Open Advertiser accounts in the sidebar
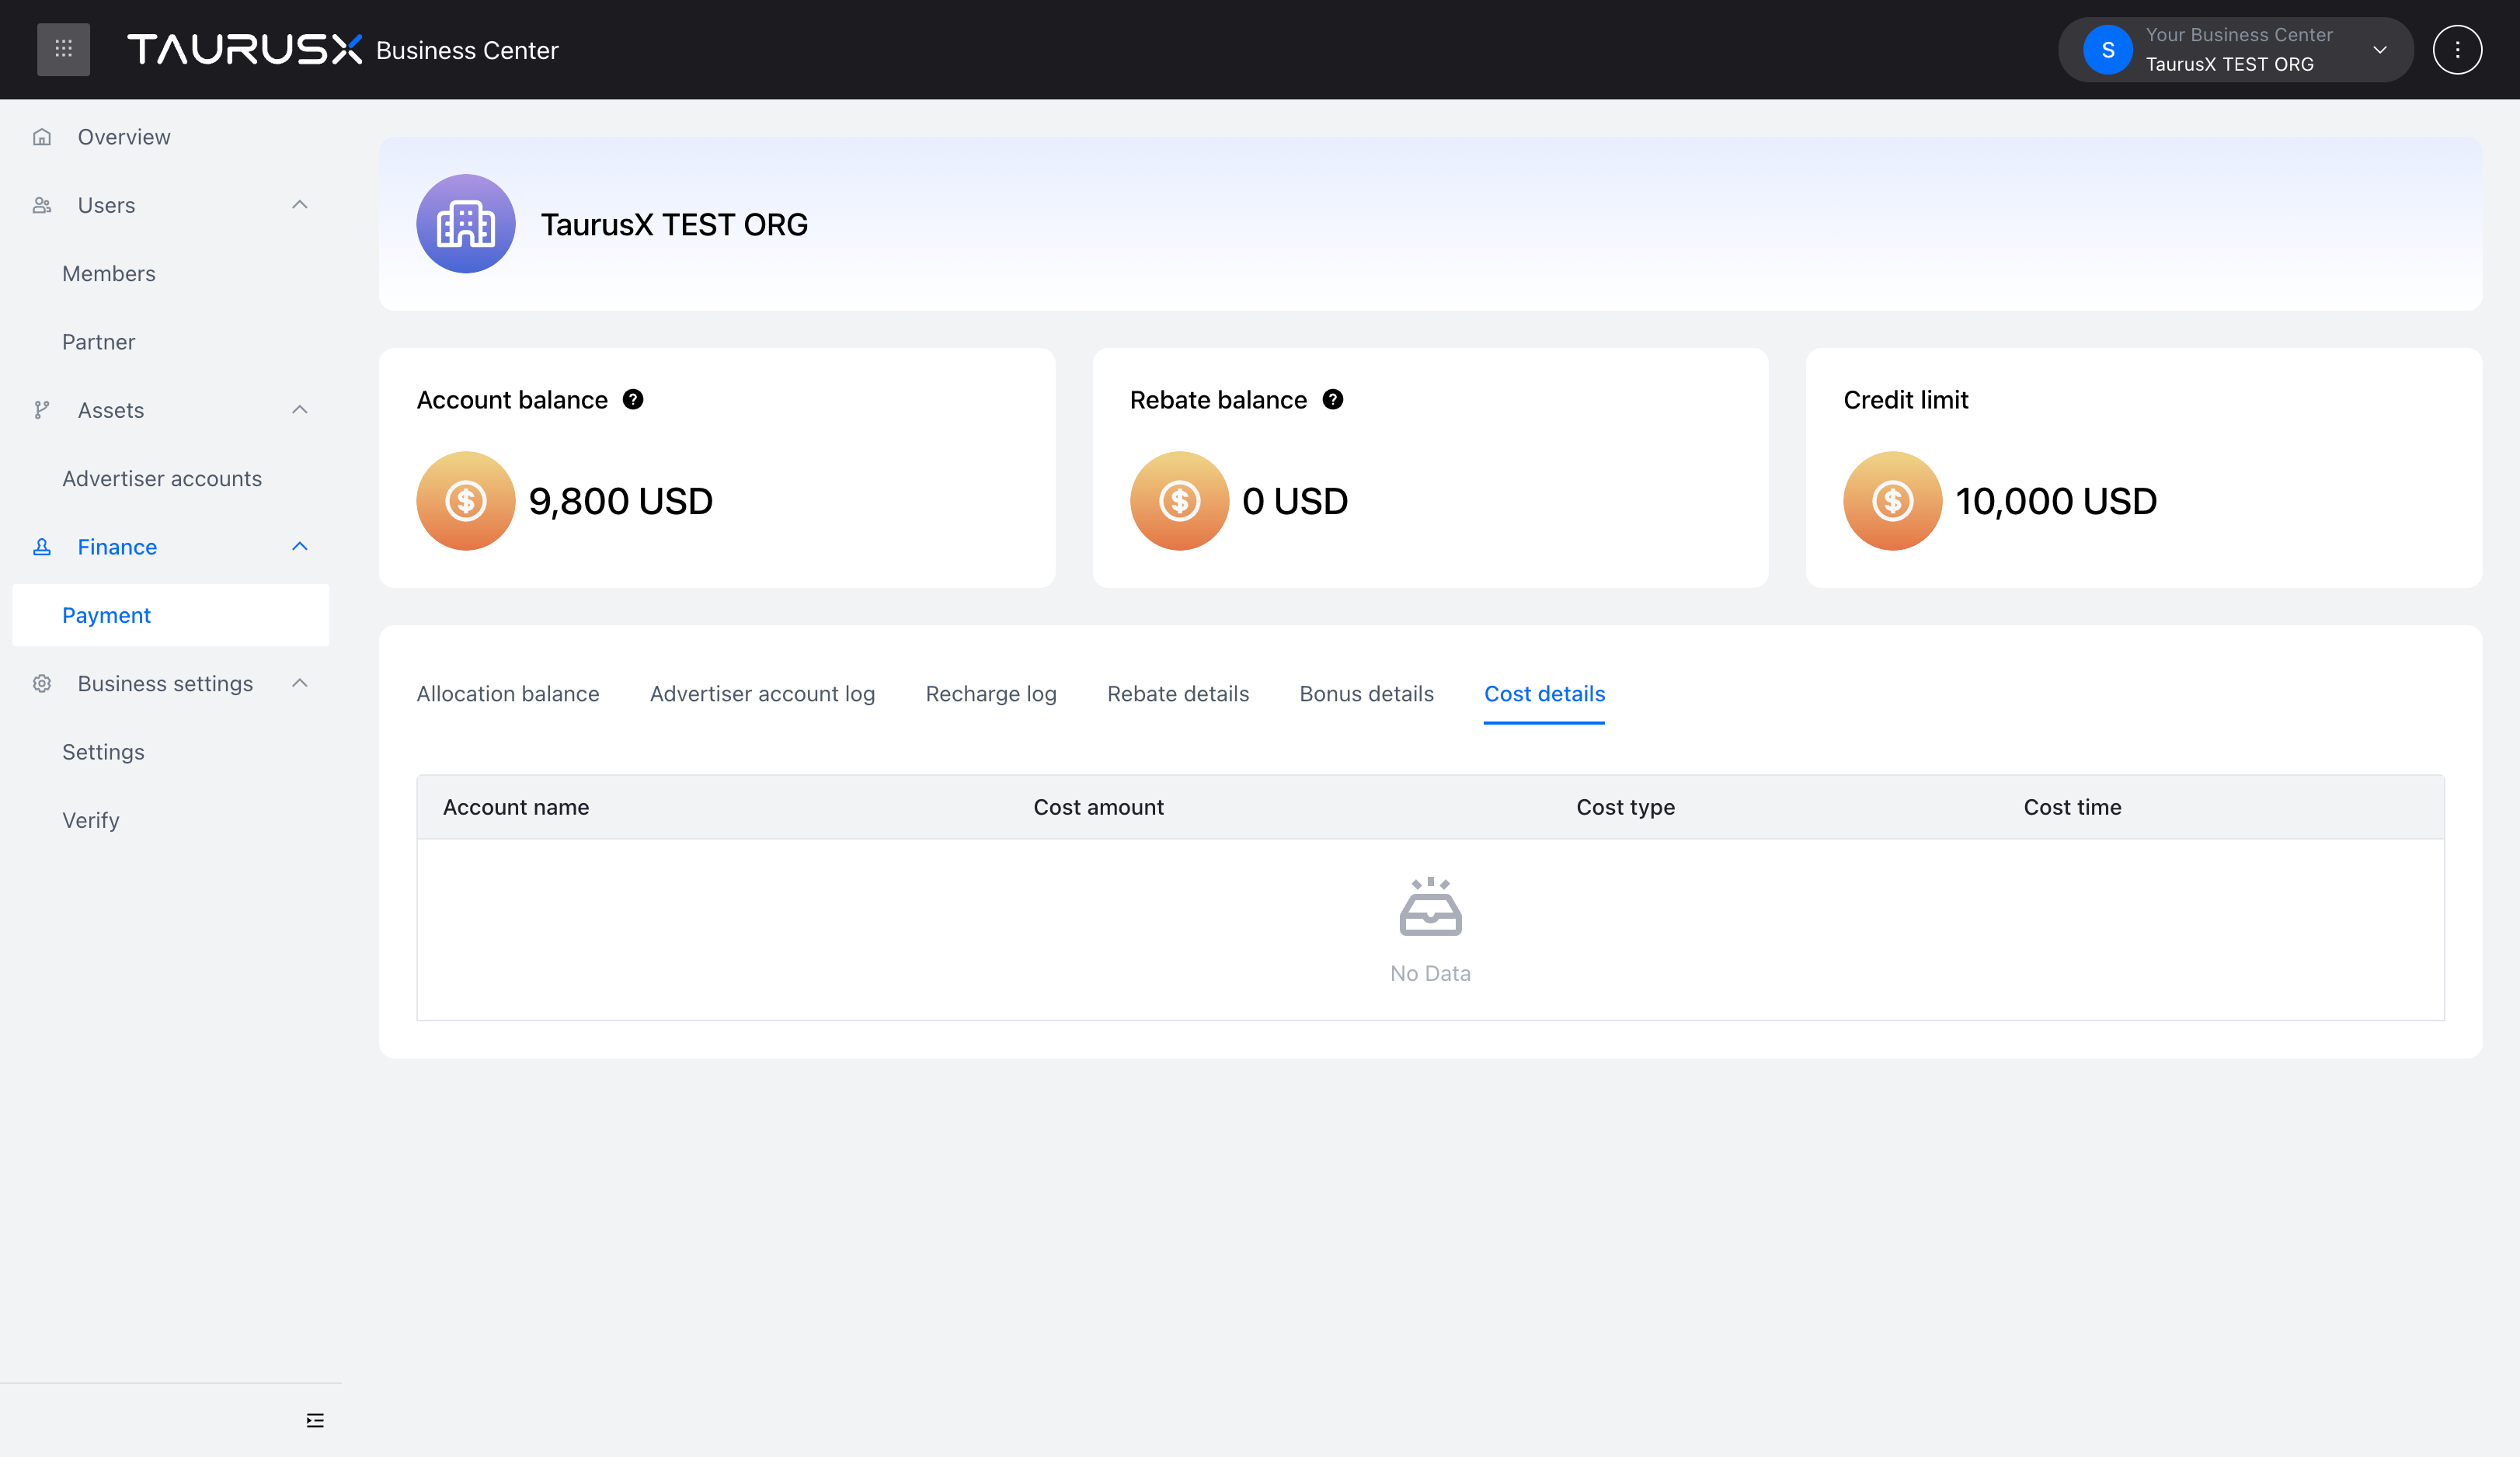This screenshot has height=1457, width=2520. [162, 479]
